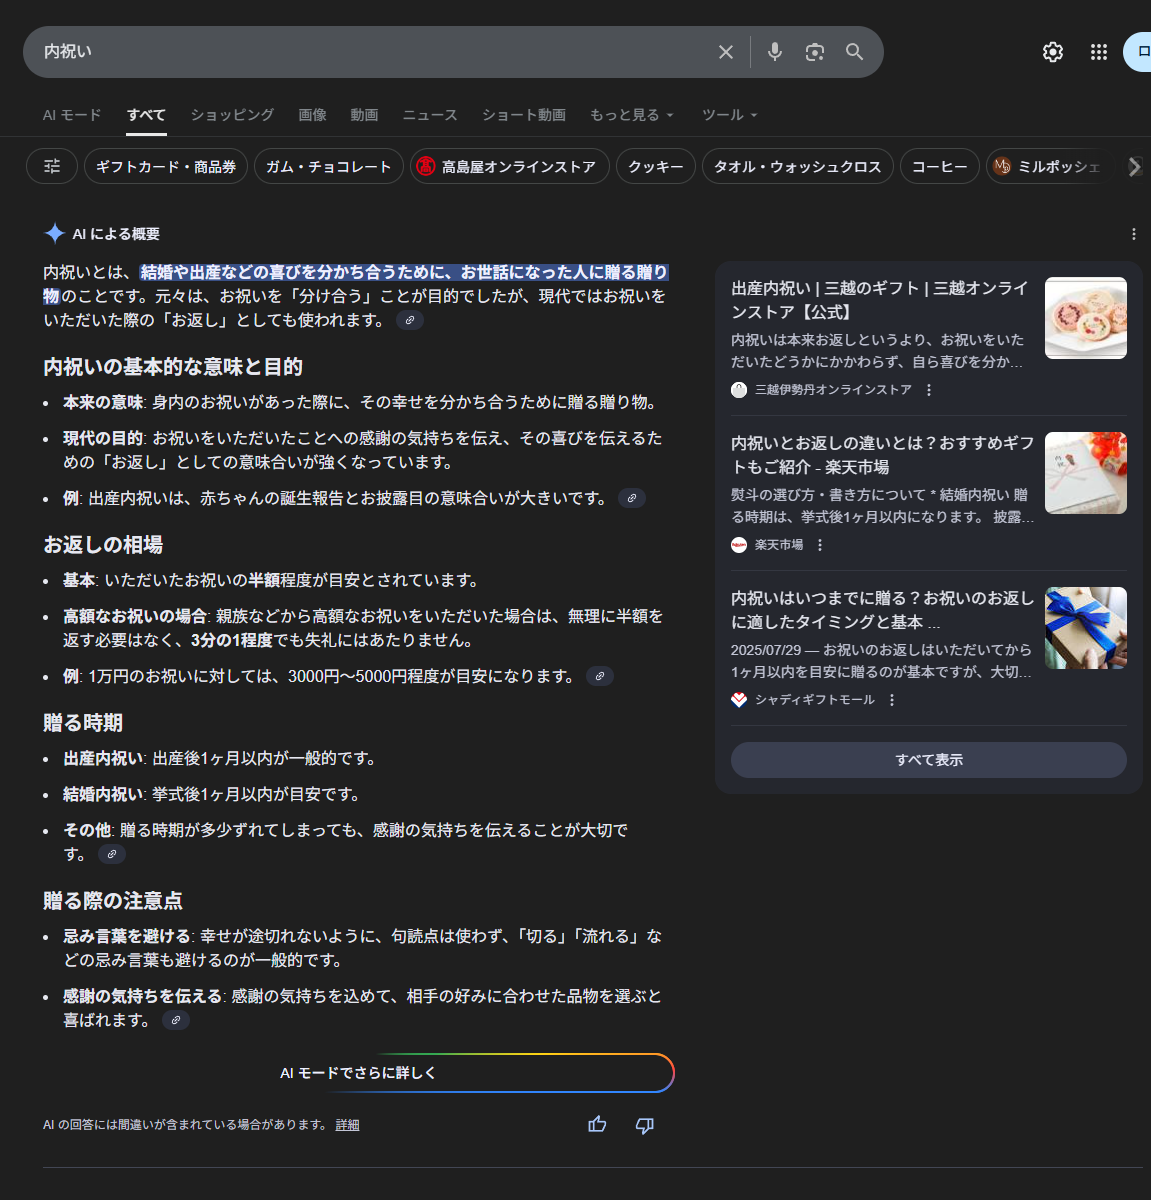
Task: Open the Google apps grid
Action: coord(1098,52)
